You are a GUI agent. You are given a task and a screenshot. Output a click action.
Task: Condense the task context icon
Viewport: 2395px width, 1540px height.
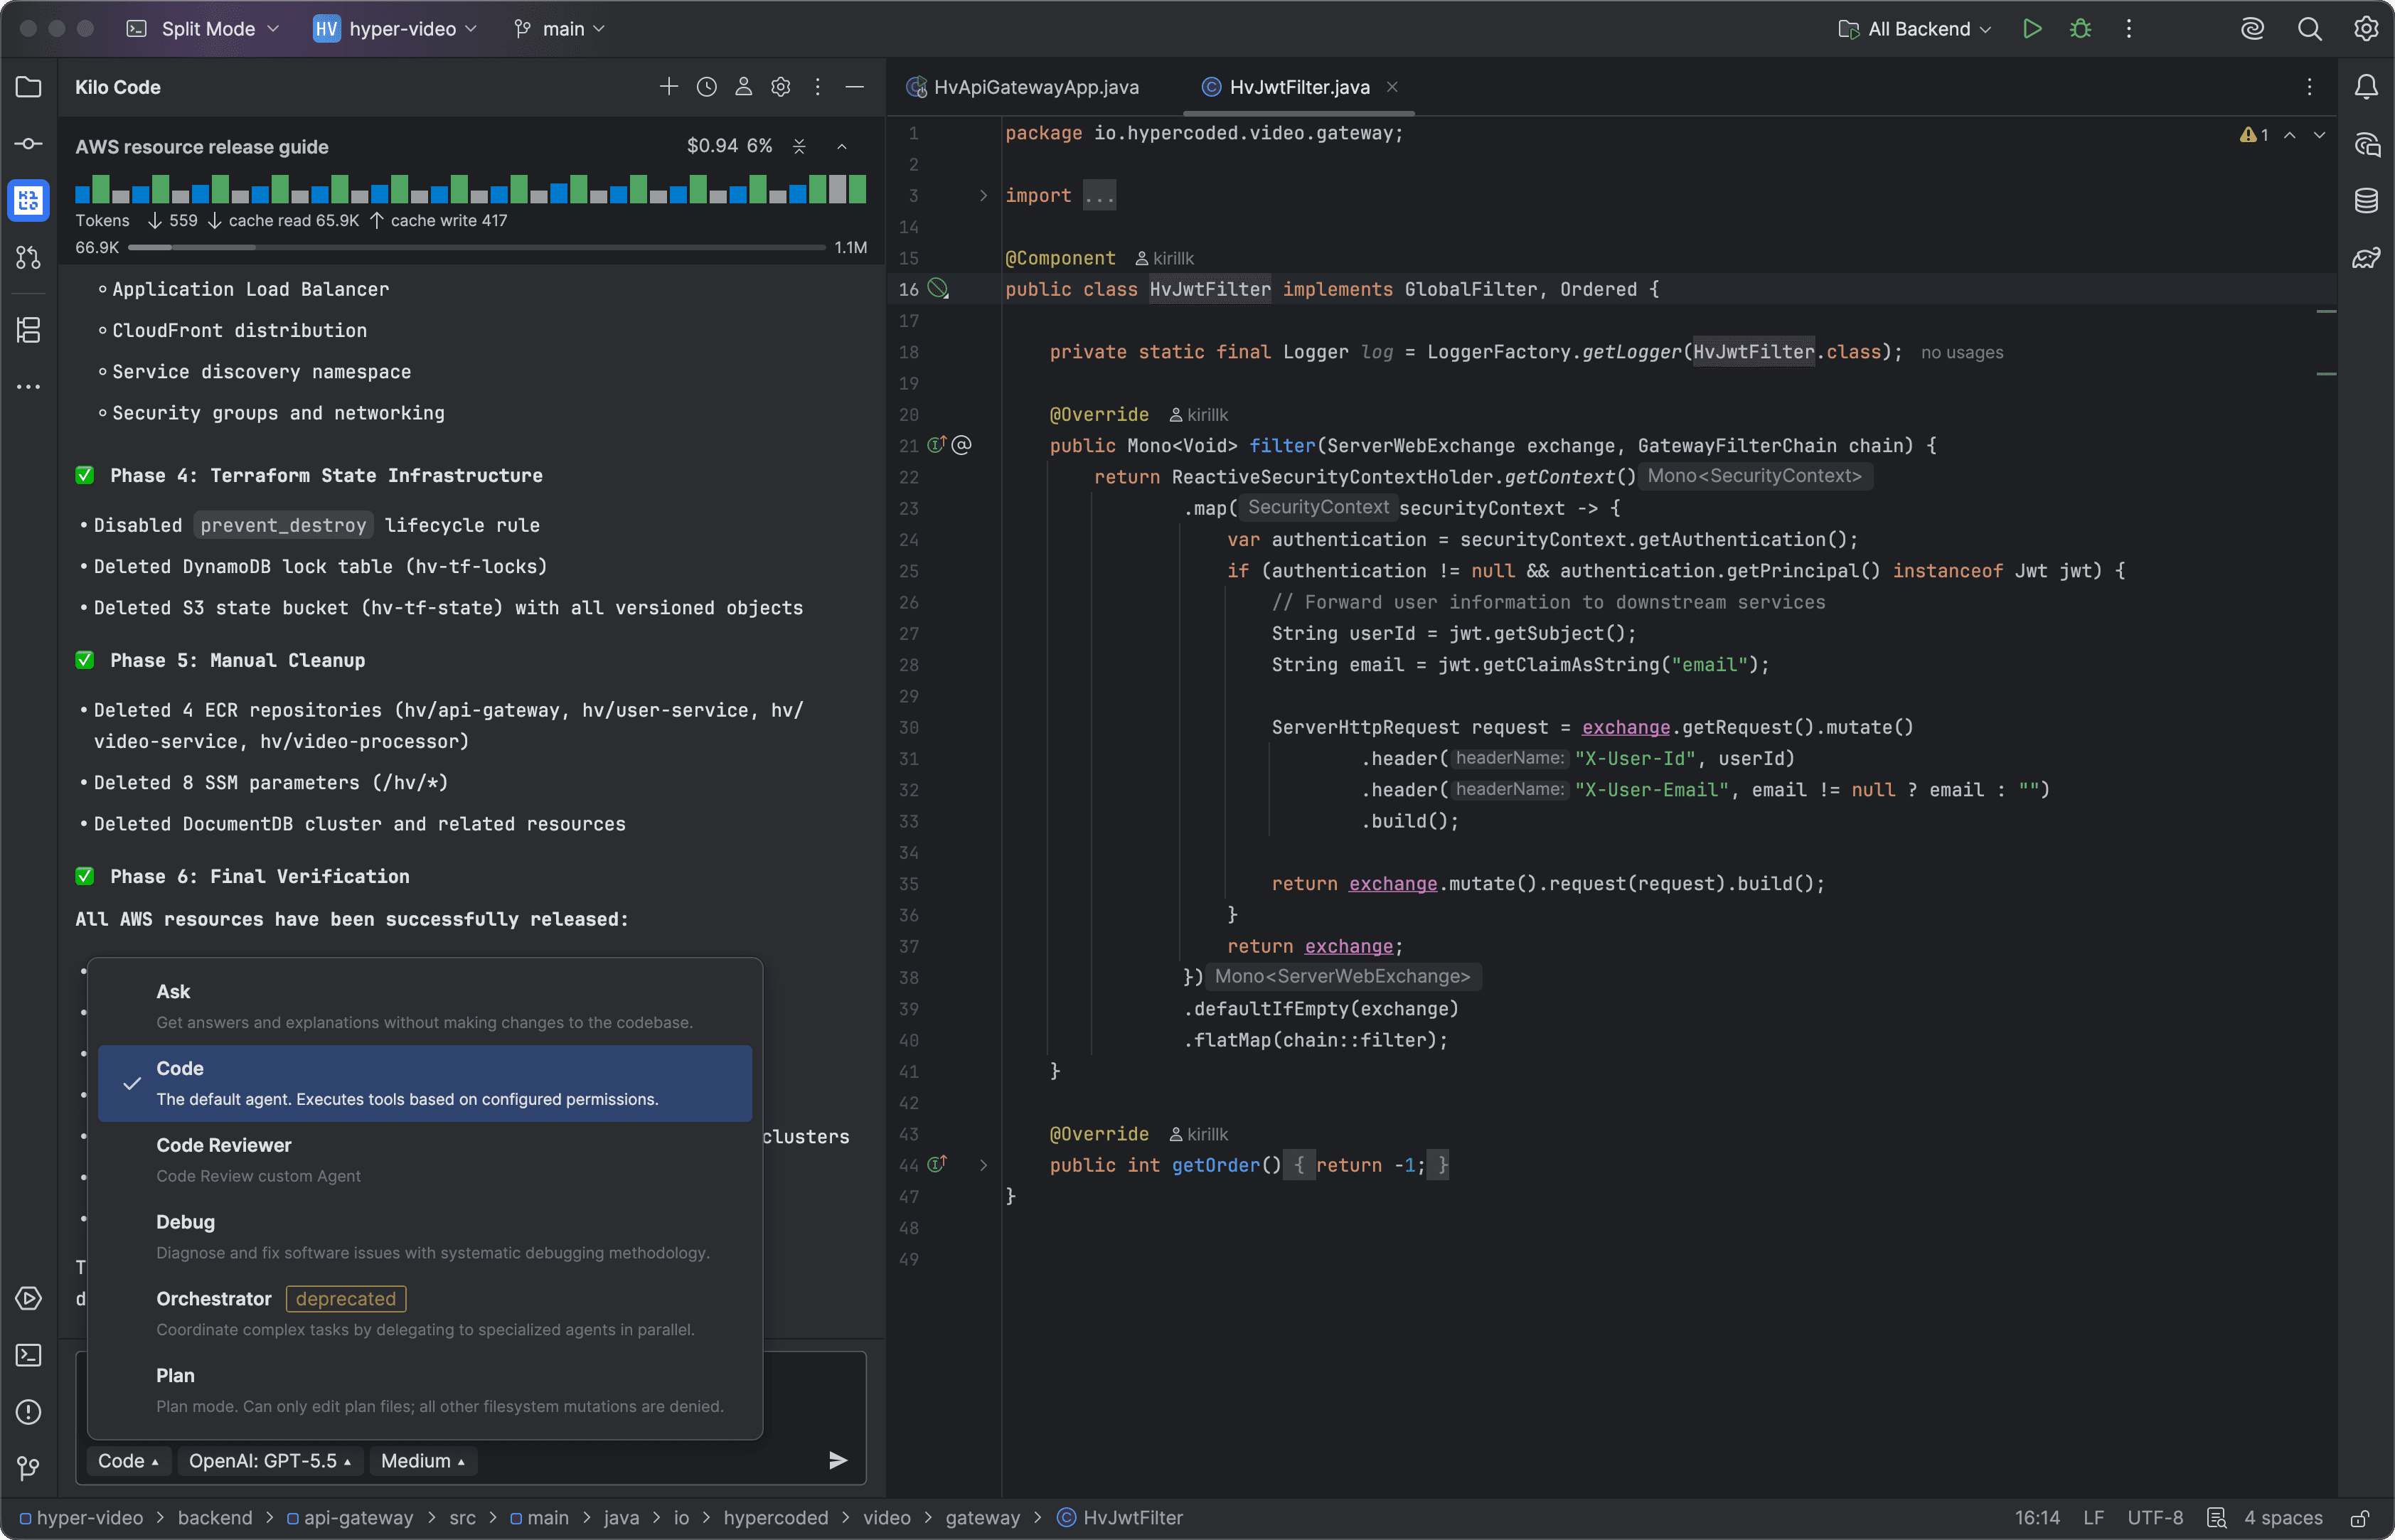point(799,146)
